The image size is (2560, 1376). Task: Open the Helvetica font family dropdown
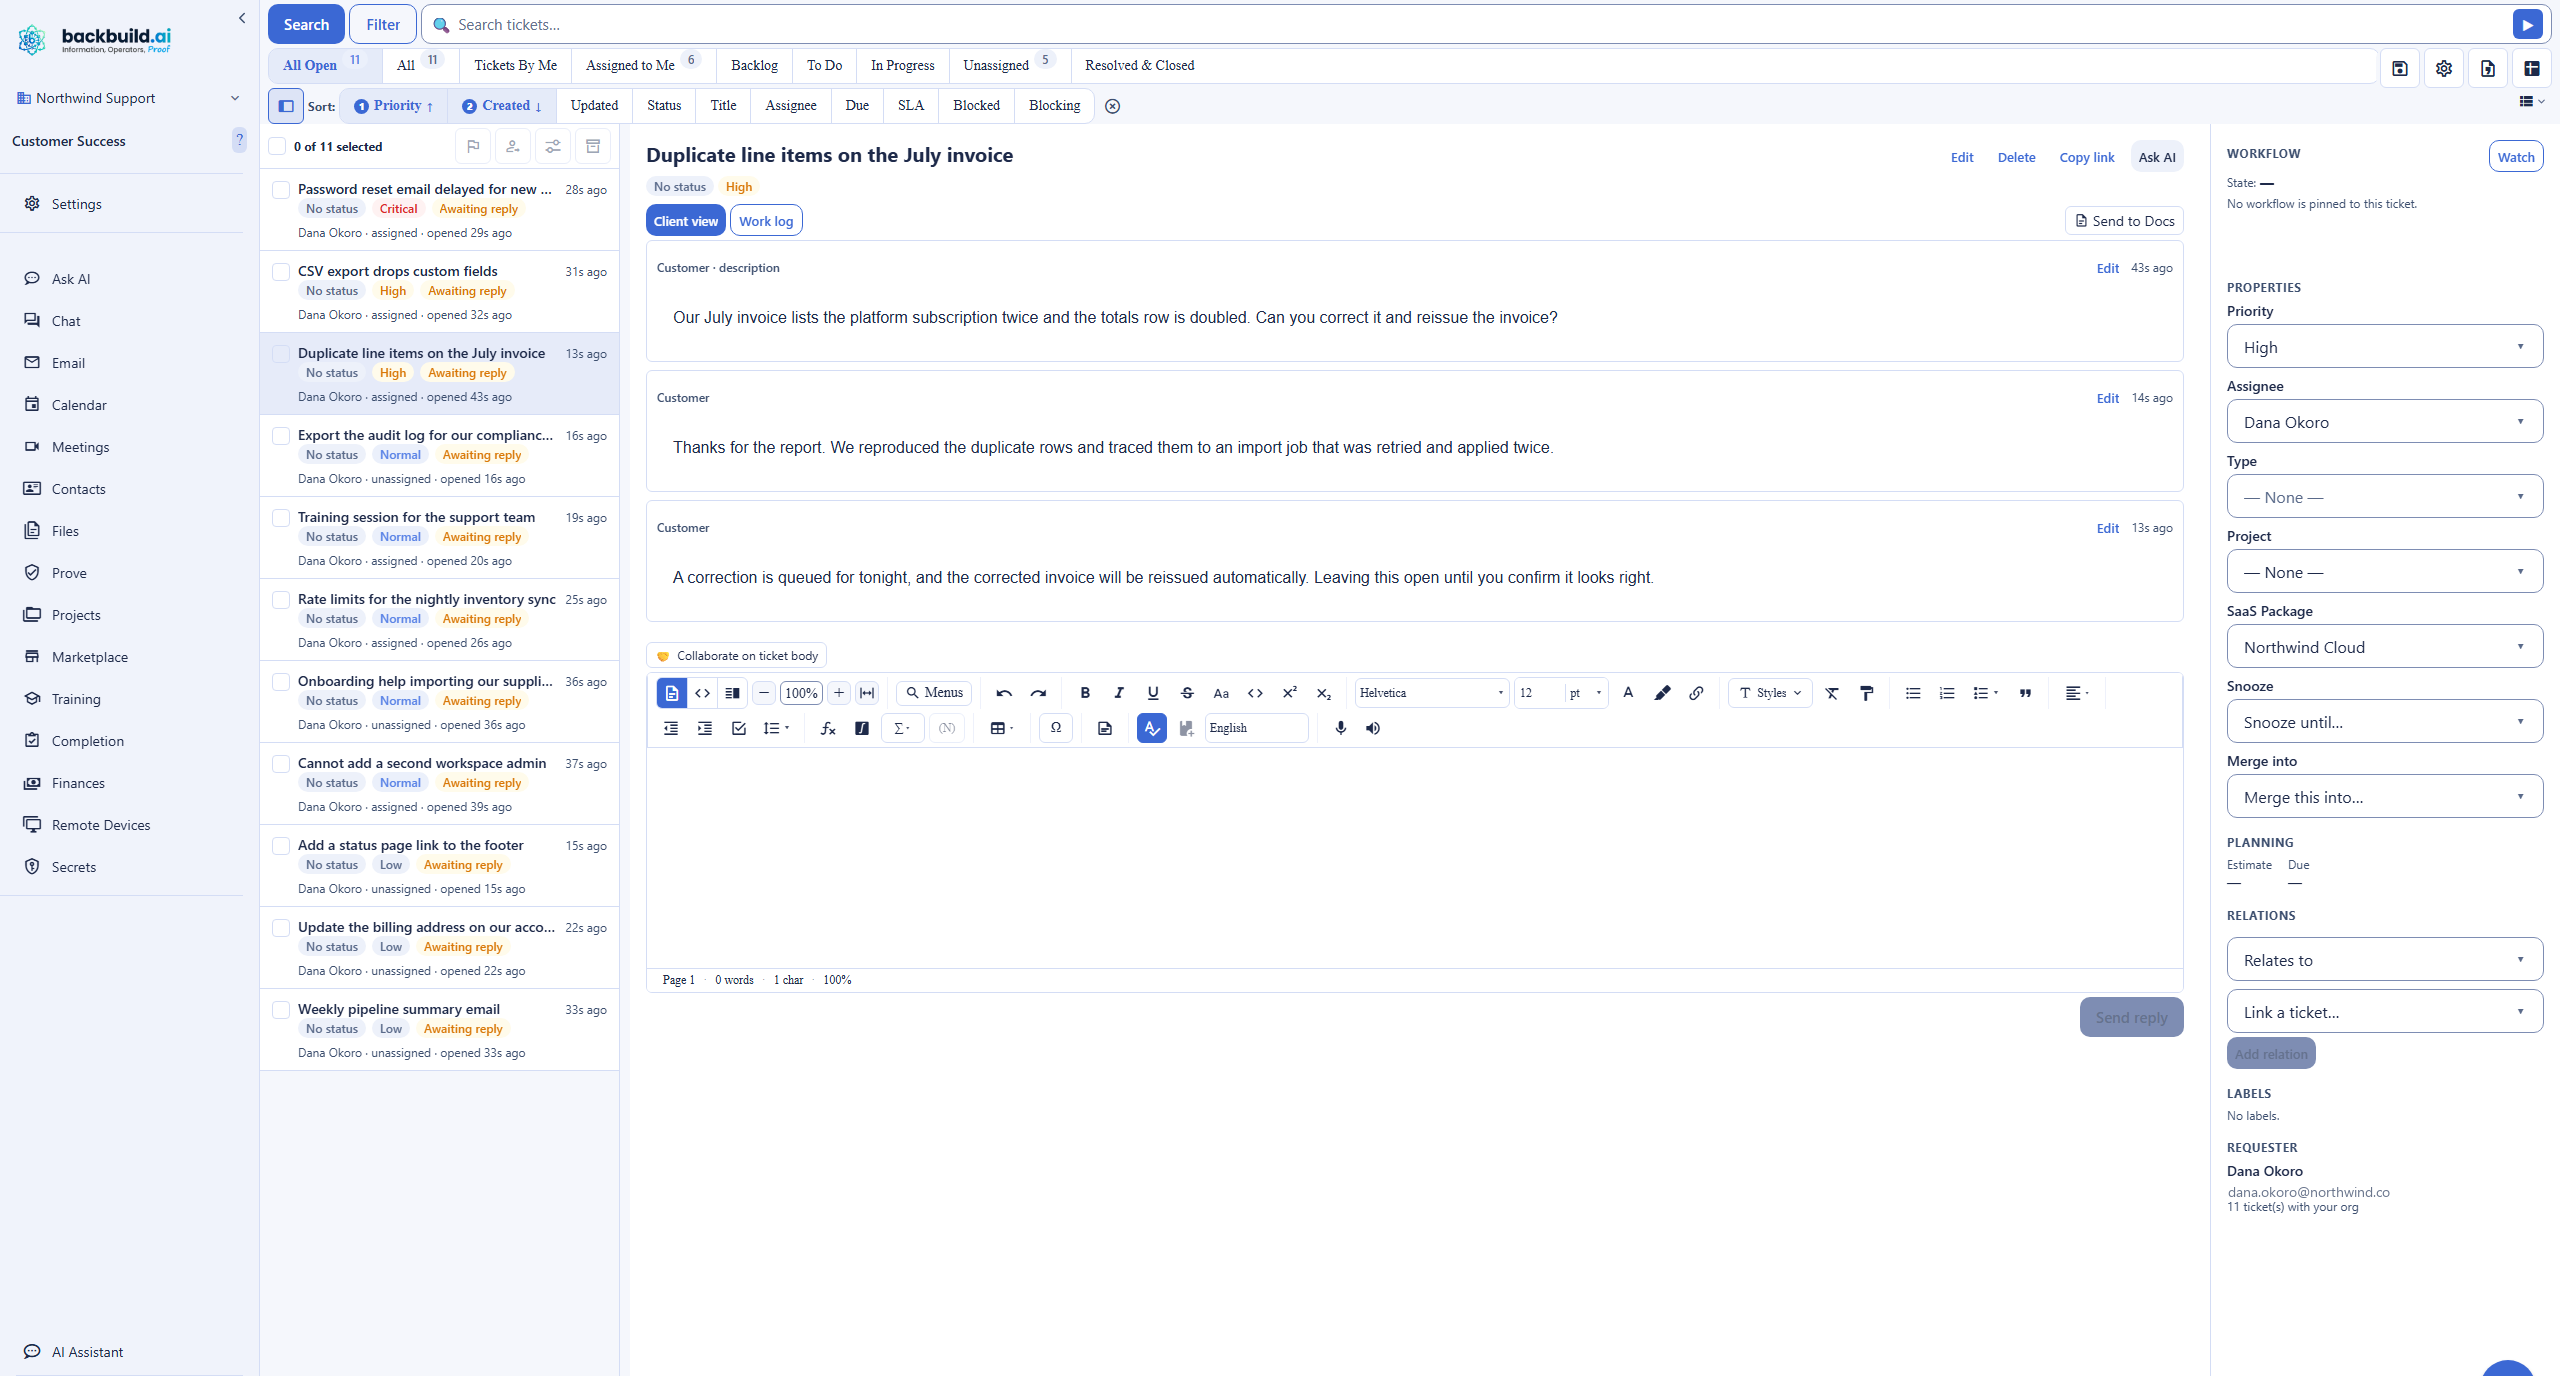pyautogui.click(x=1432, y=693)
